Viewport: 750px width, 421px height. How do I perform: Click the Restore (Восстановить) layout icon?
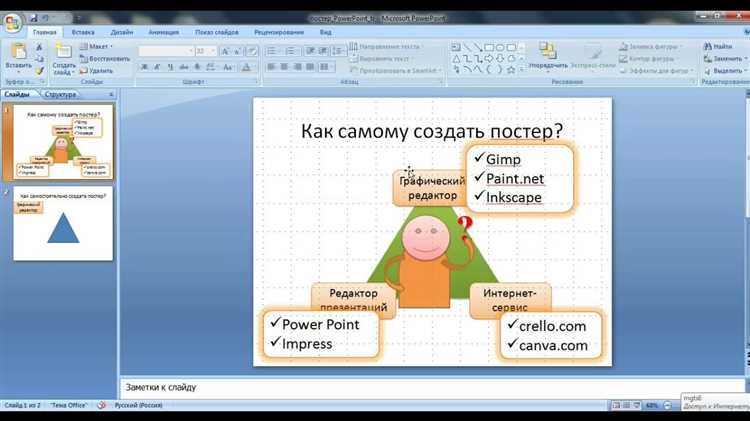[x=104, y=58]
